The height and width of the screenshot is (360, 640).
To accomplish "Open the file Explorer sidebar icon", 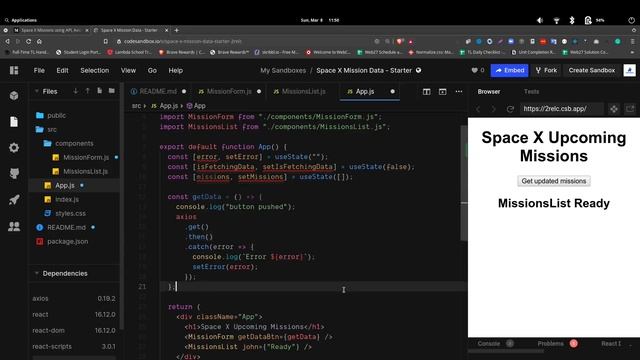I will (14, 122).
